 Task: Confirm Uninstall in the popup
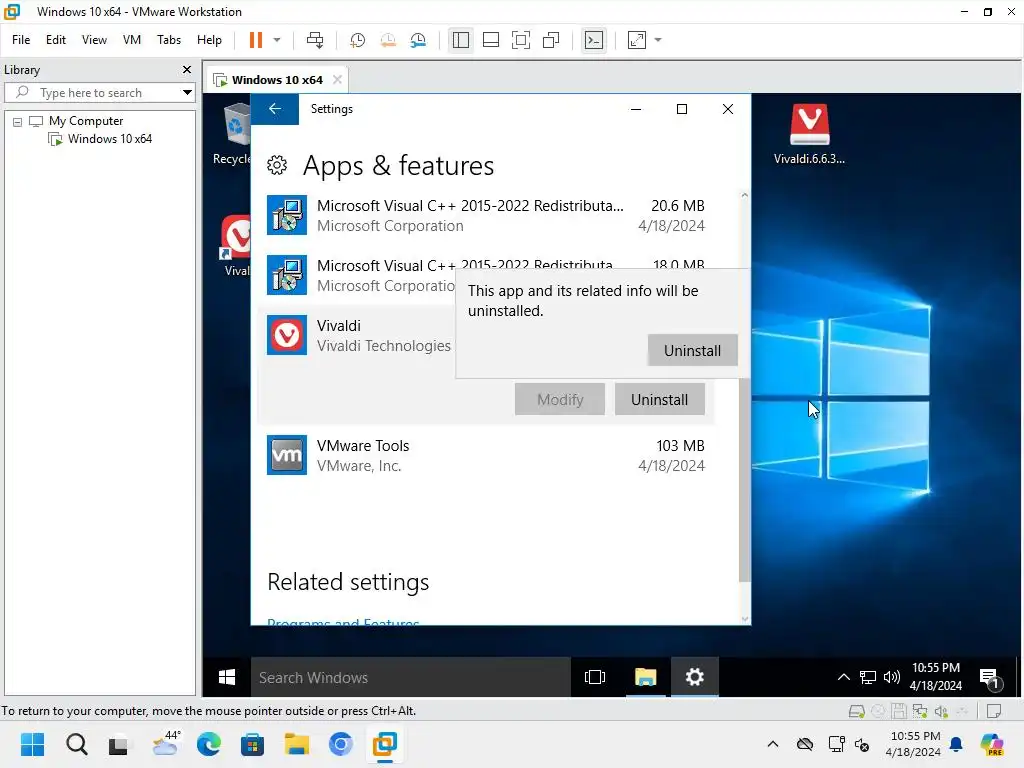(x=692, y=351)
